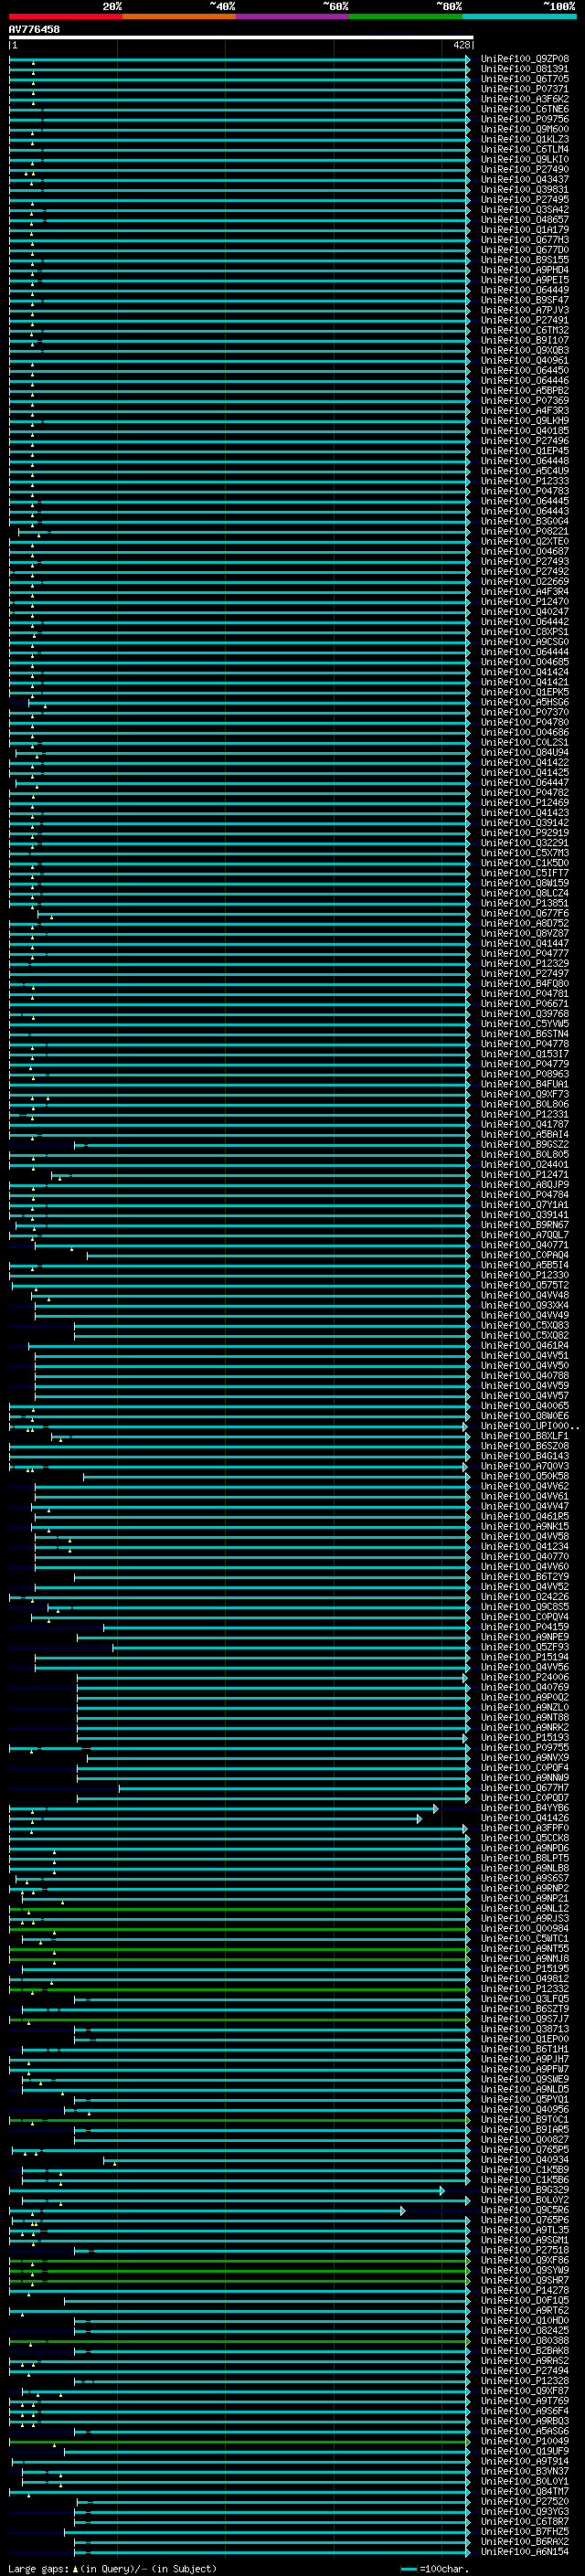Select the UniRef100_O22669 label
The image size is (585, 2576).
[525, 582]
